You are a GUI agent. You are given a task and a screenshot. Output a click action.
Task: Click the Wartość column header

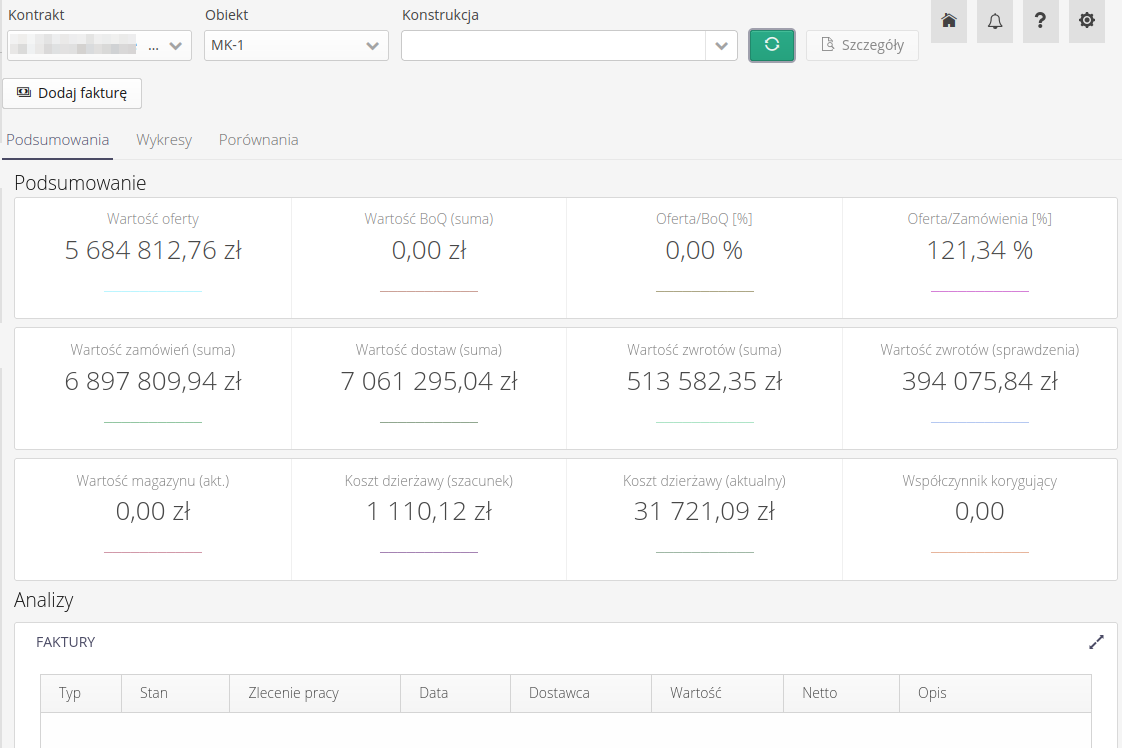coord(696,693)
